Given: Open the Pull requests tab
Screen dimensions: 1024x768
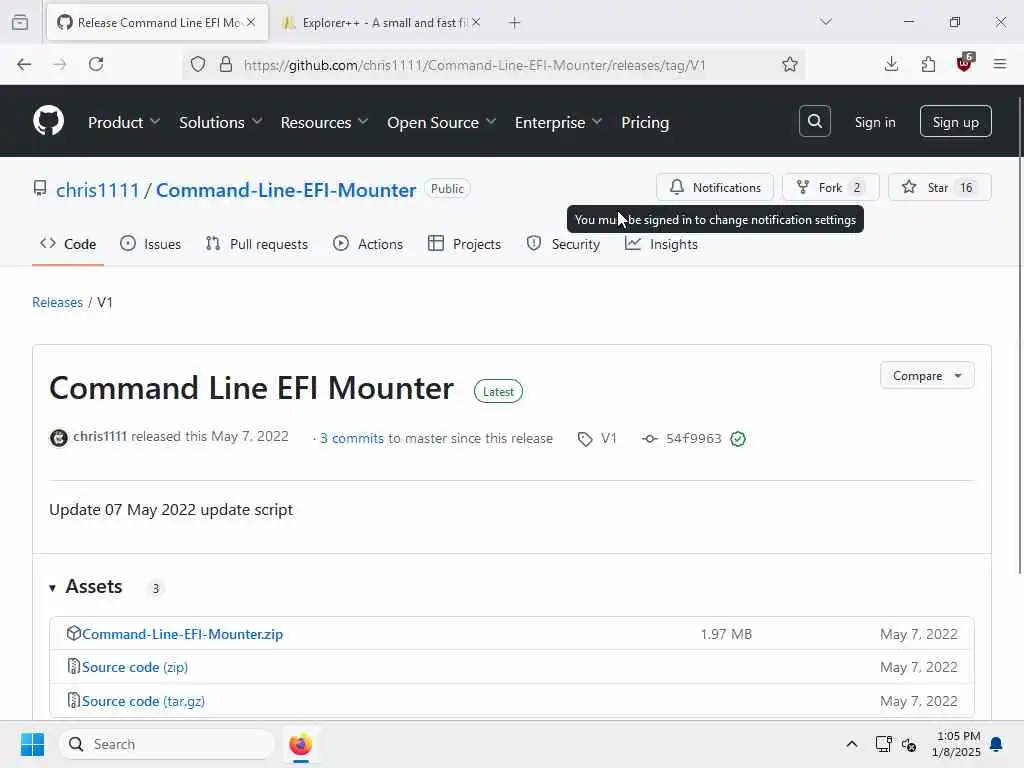Looking at the screenshot, I should click(257, 244).
